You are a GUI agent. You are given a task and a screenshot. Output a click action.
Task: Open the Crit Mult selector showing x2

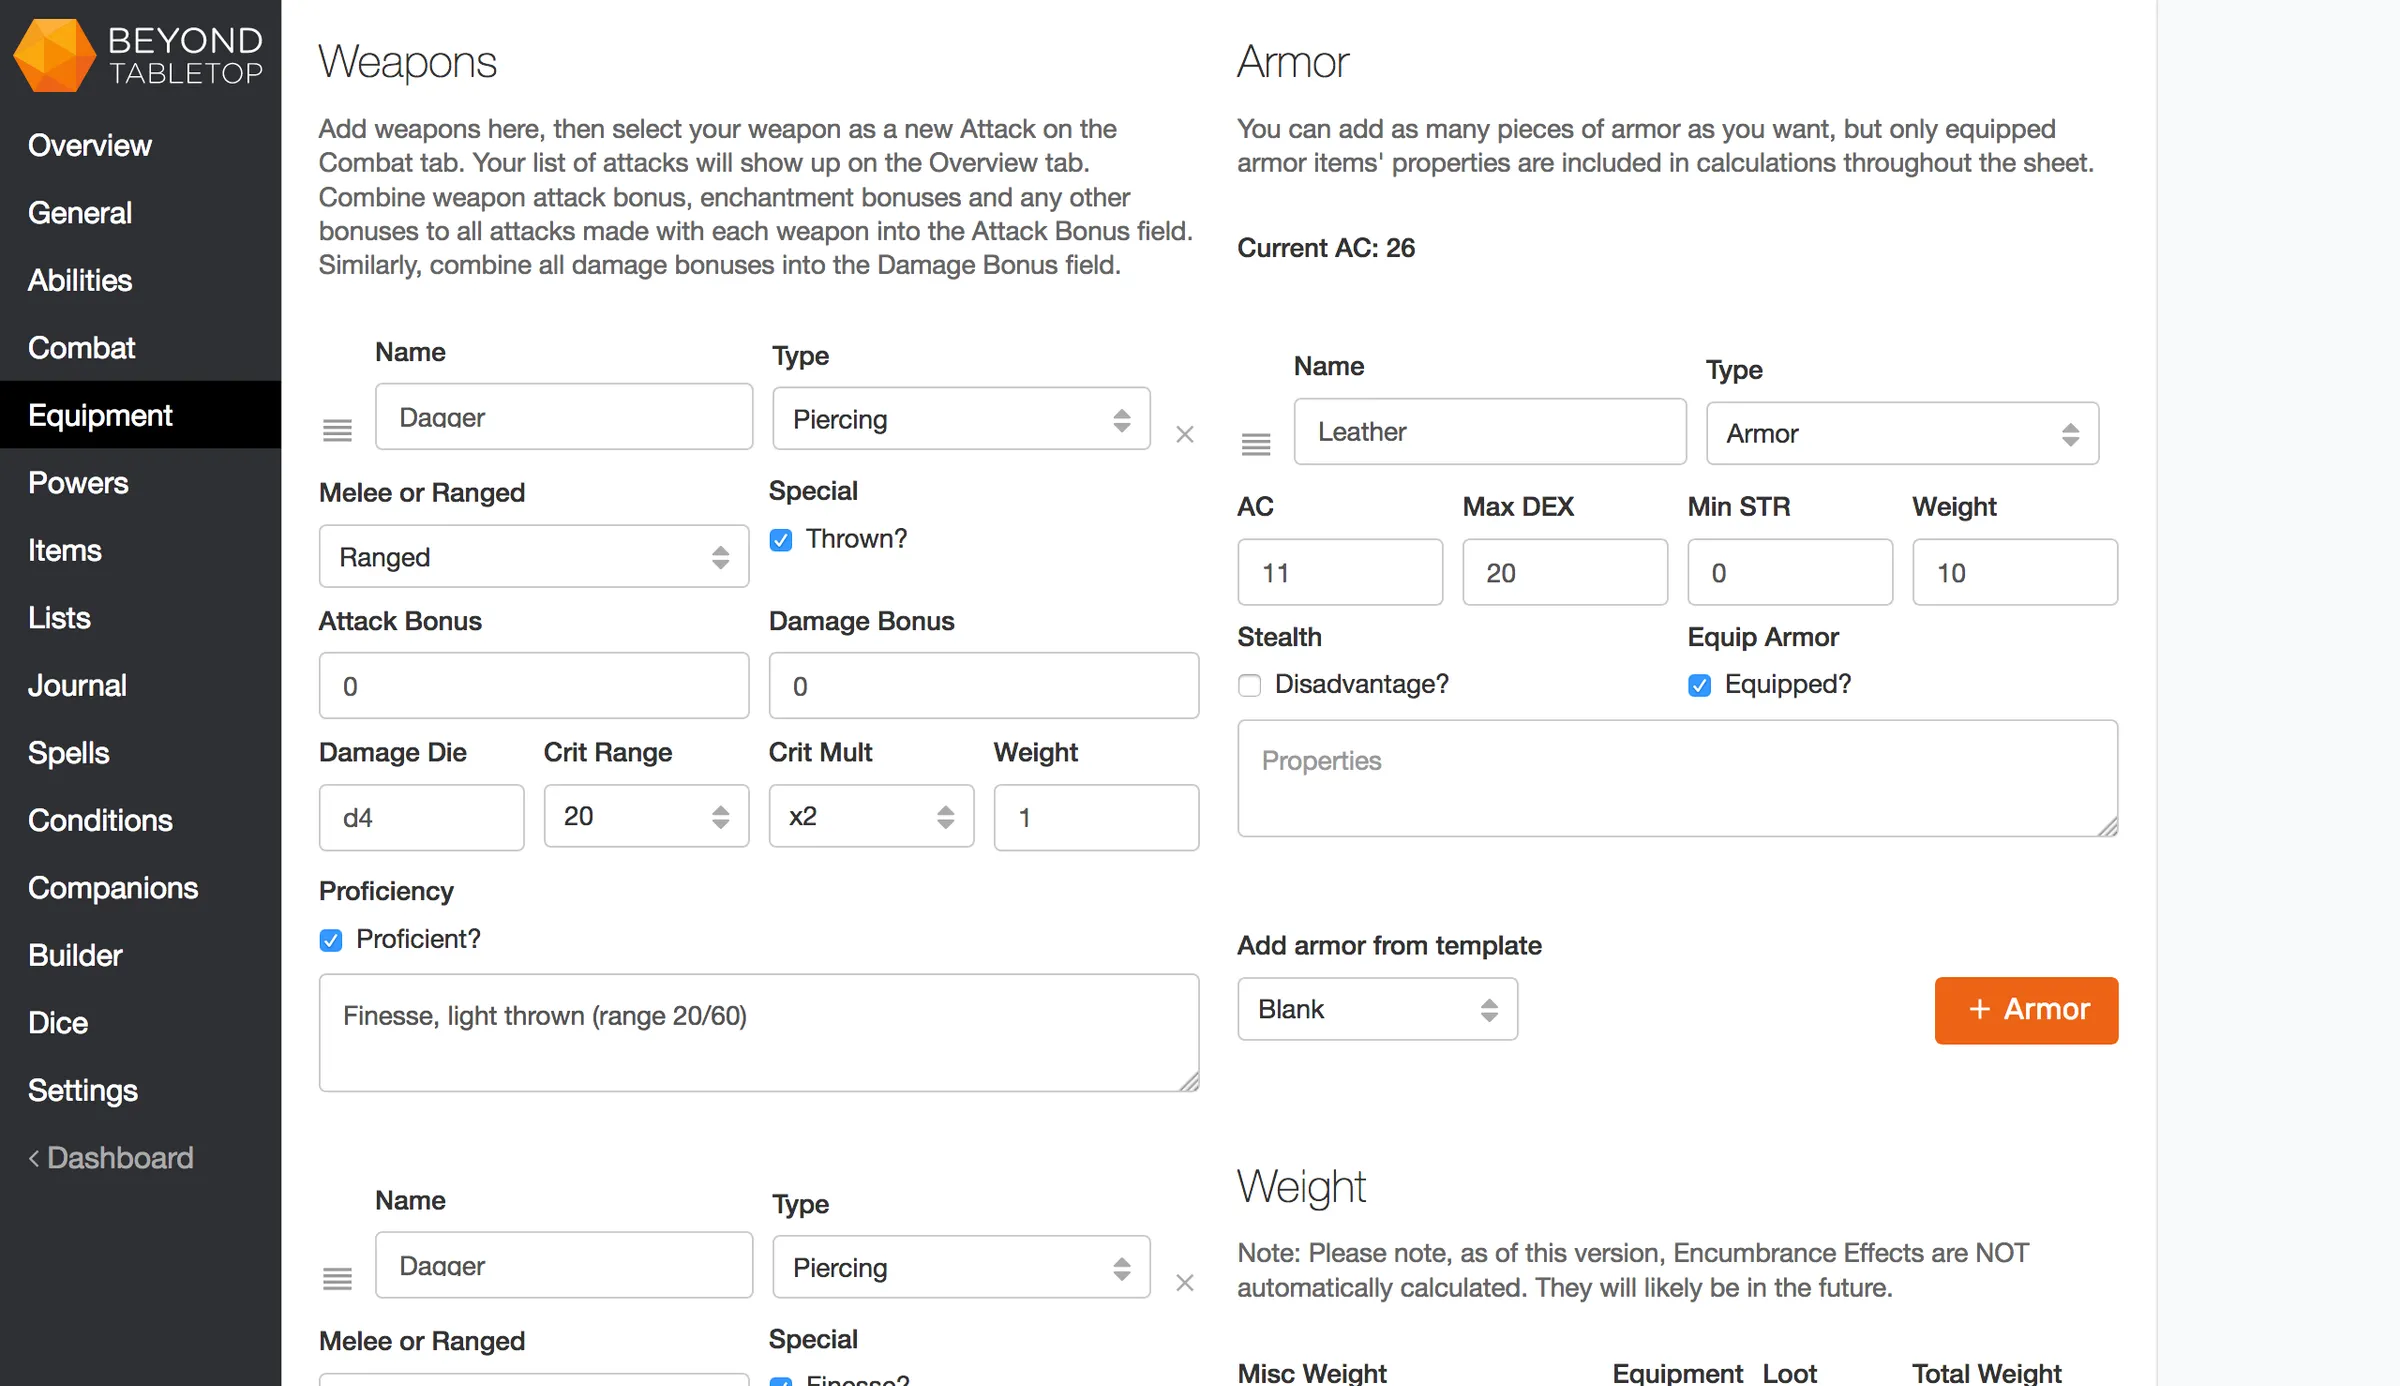(x=870, y=816)
